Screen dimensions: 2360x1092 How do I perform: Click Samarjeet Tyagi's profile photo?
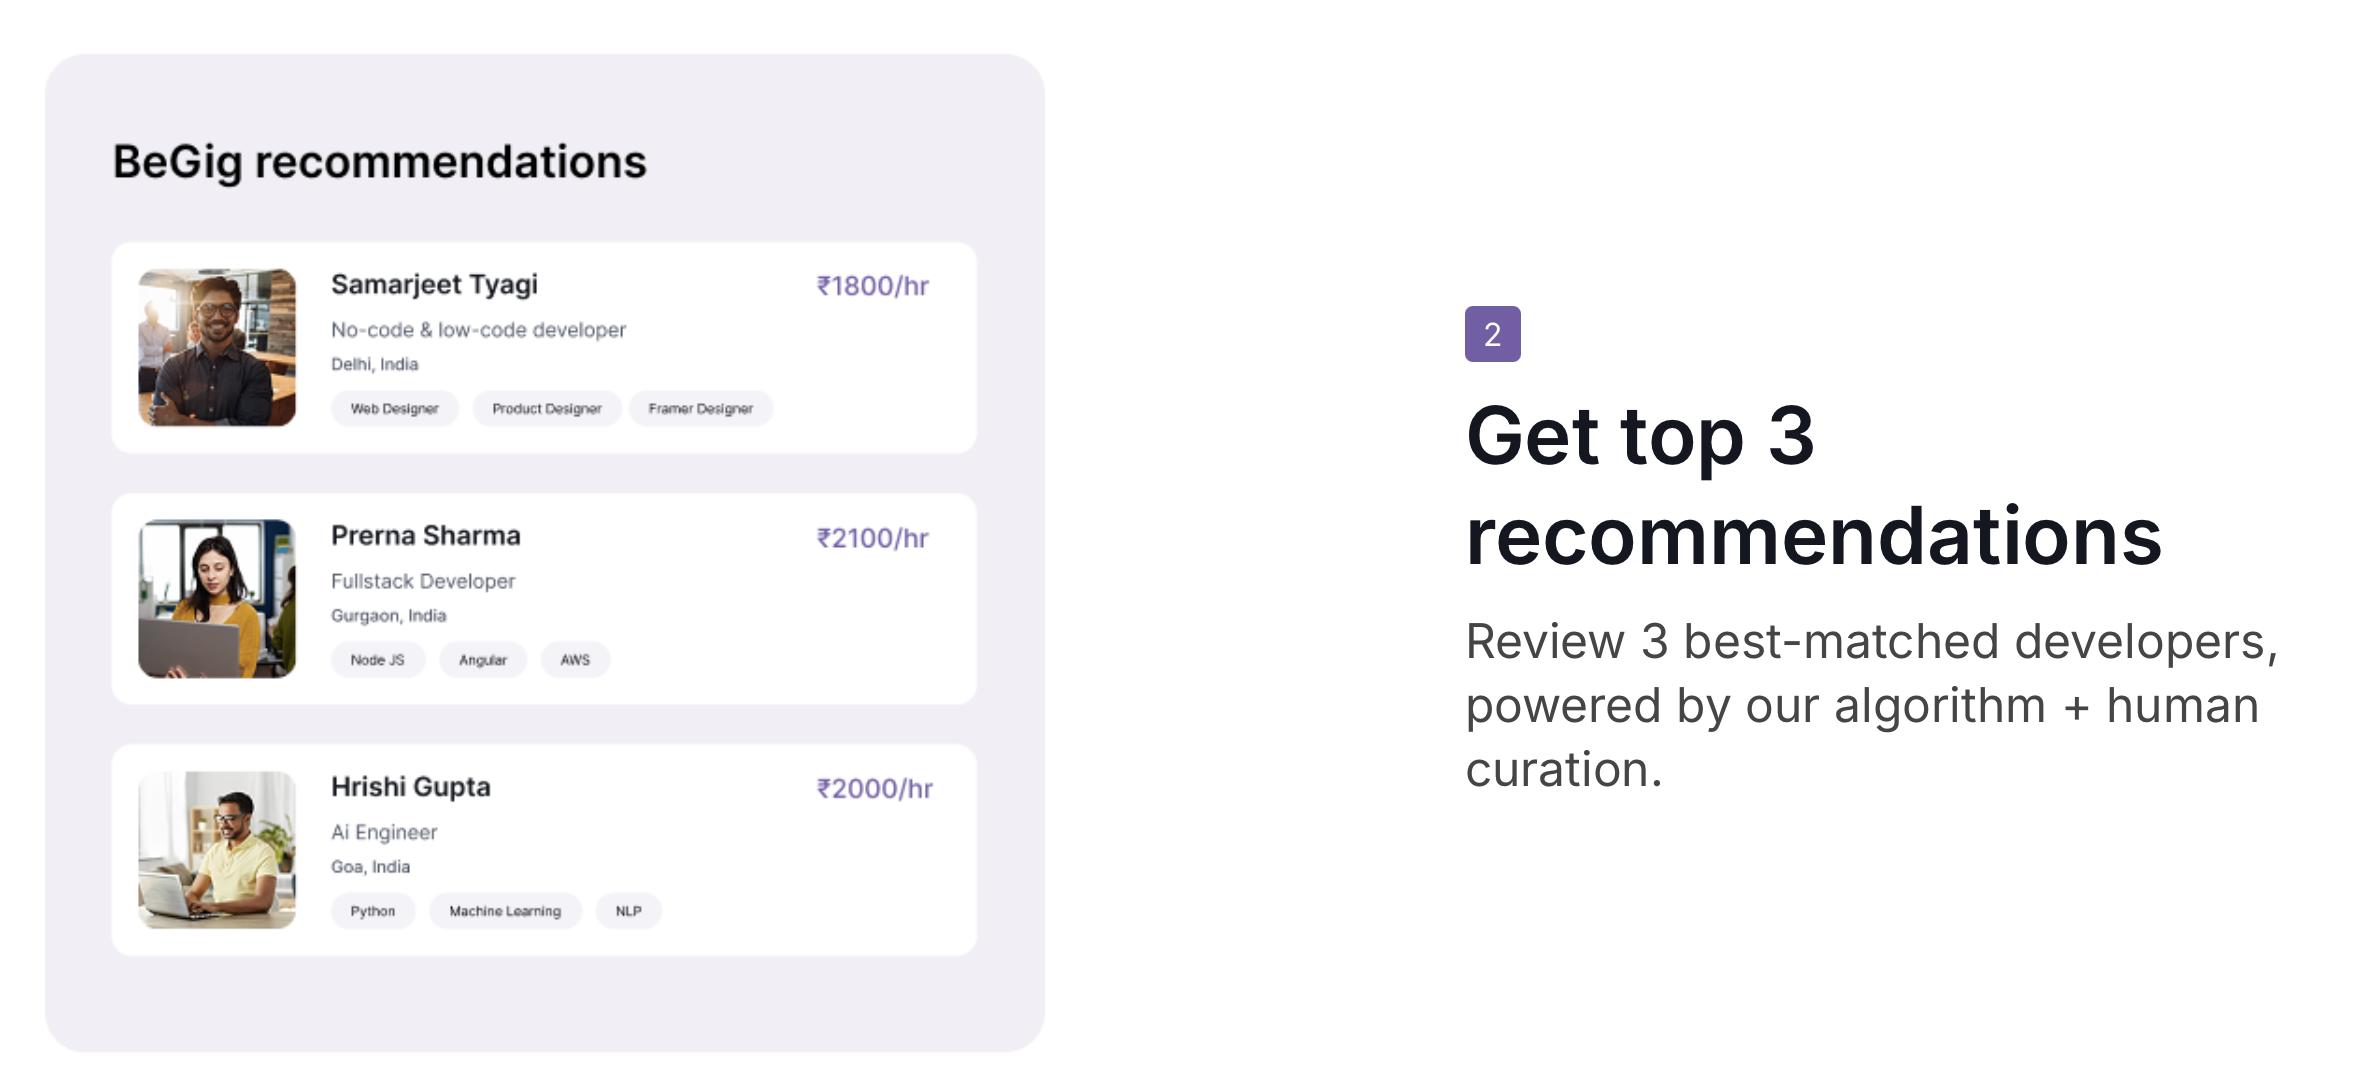tap(217, 347)
